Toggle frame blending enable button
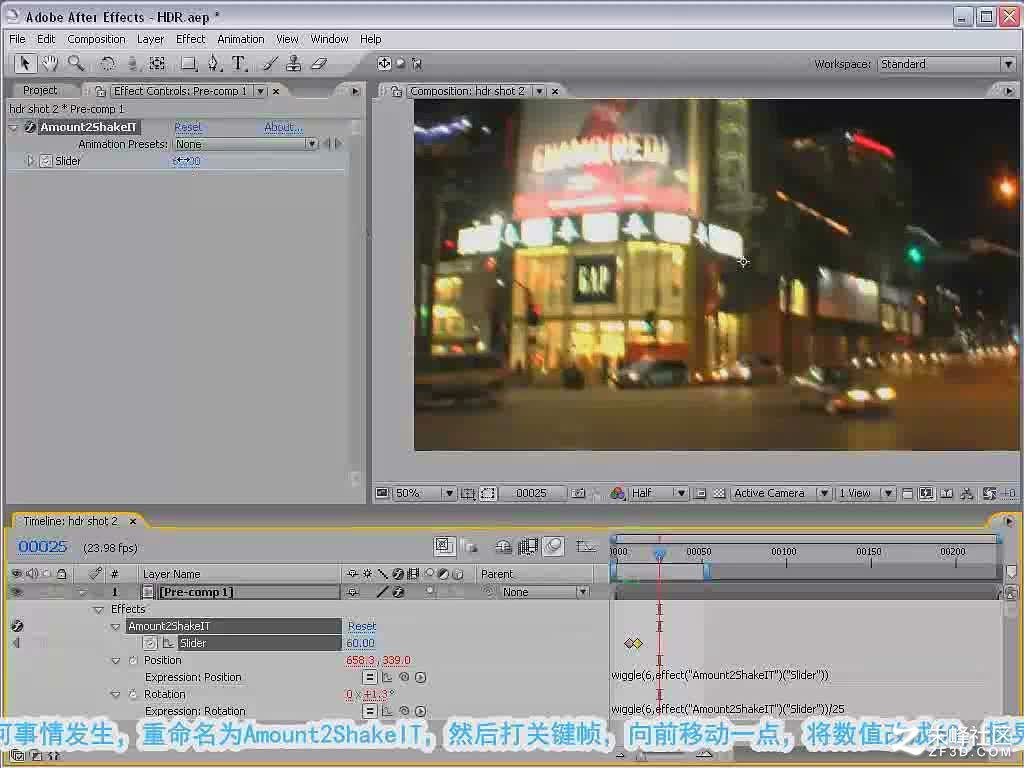 pyautogui.click(x=528, y=547)
